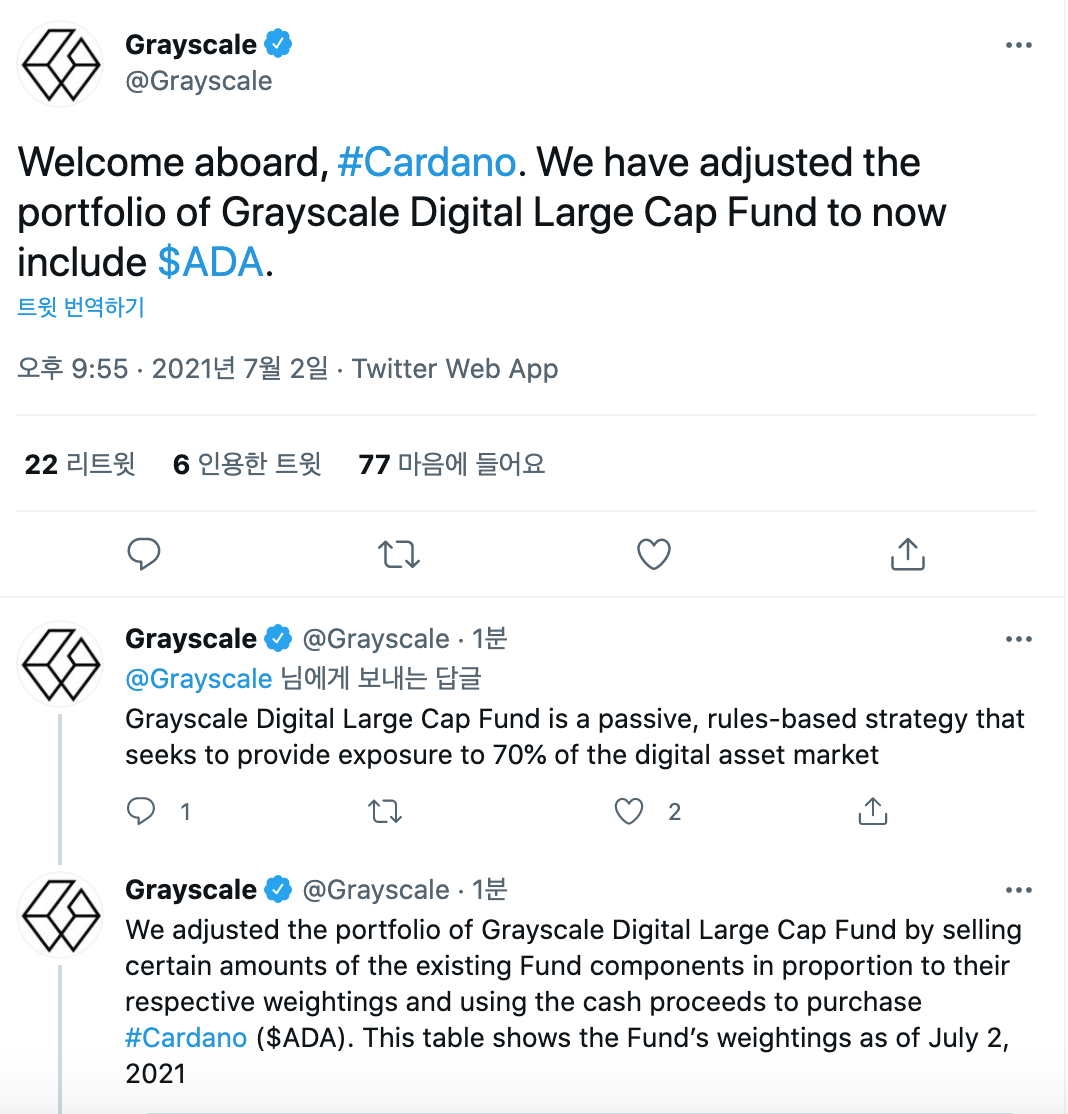This screenshot has width=1068, height=1114.
Task: Open more options on the weightings reply
Action: click(x=1018, y=891)
